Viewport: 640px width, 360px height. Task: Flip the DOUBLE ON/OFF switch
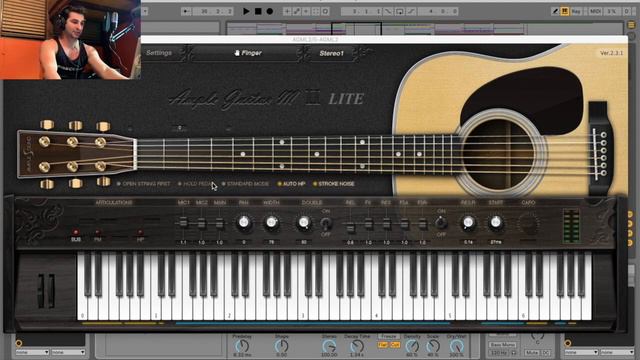click(326, 223)
